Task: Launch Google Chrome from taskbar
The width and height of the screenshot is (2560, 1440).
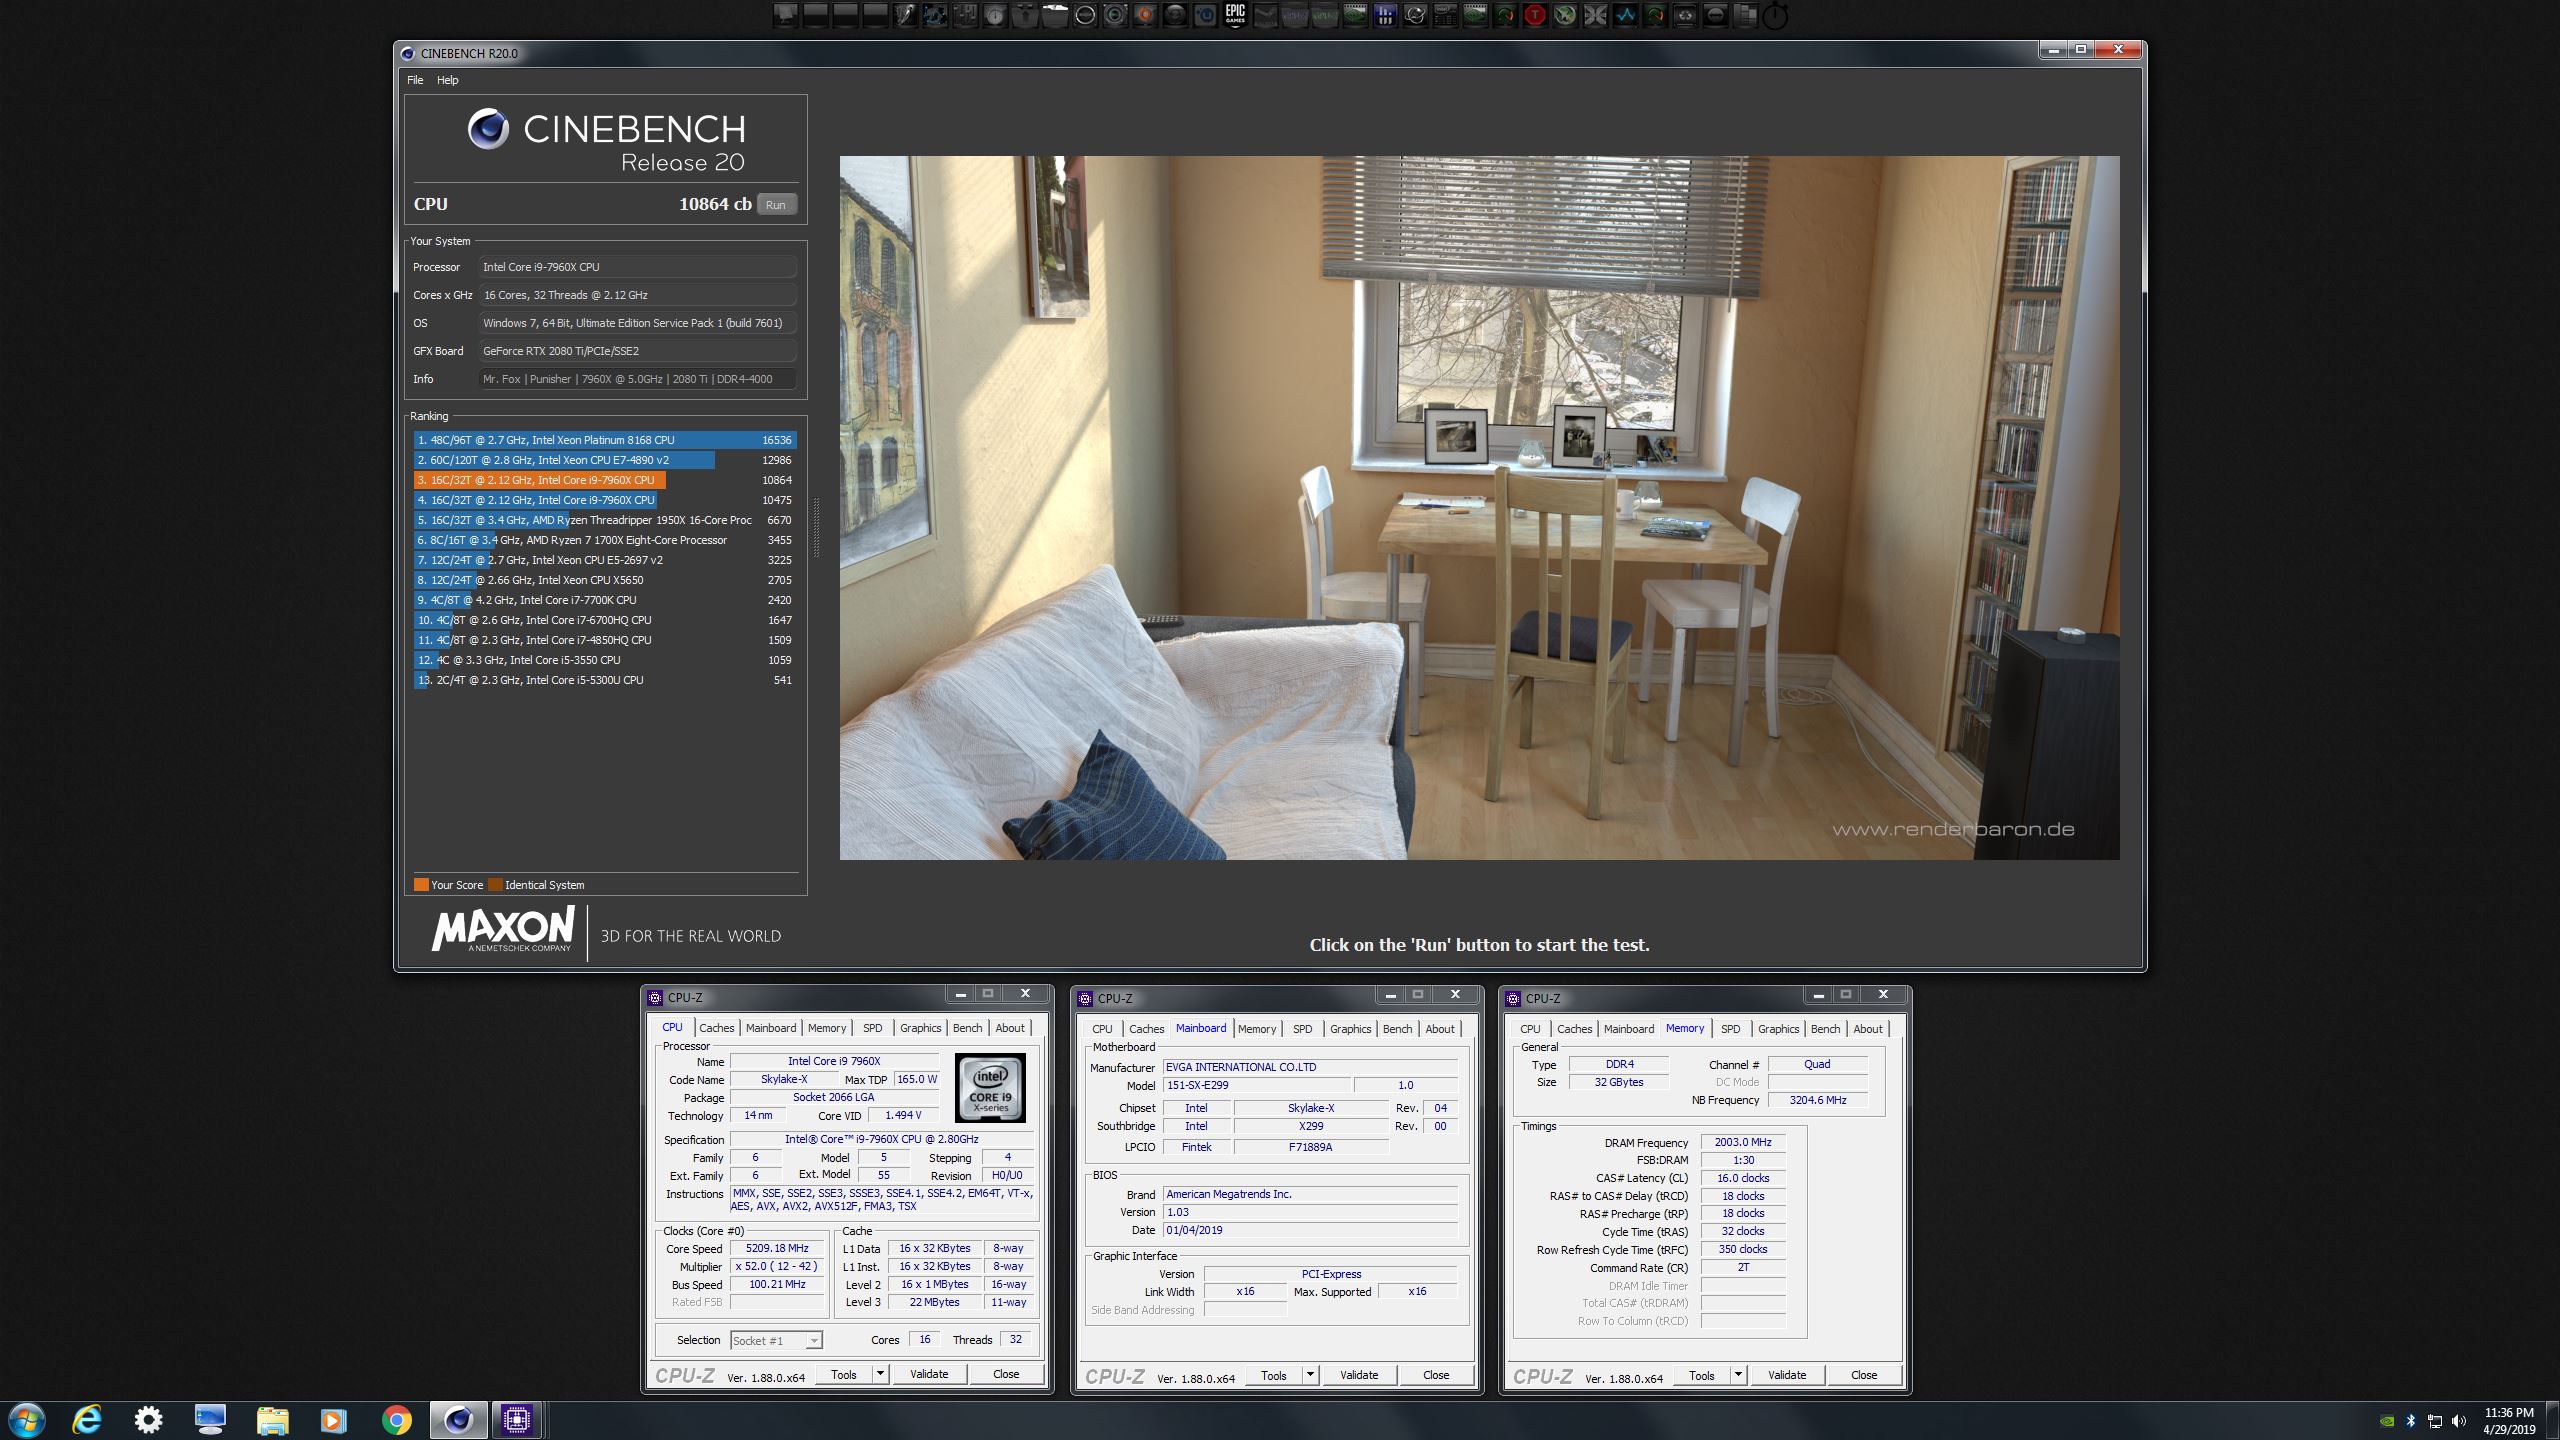Action: tap(396, 1419)
